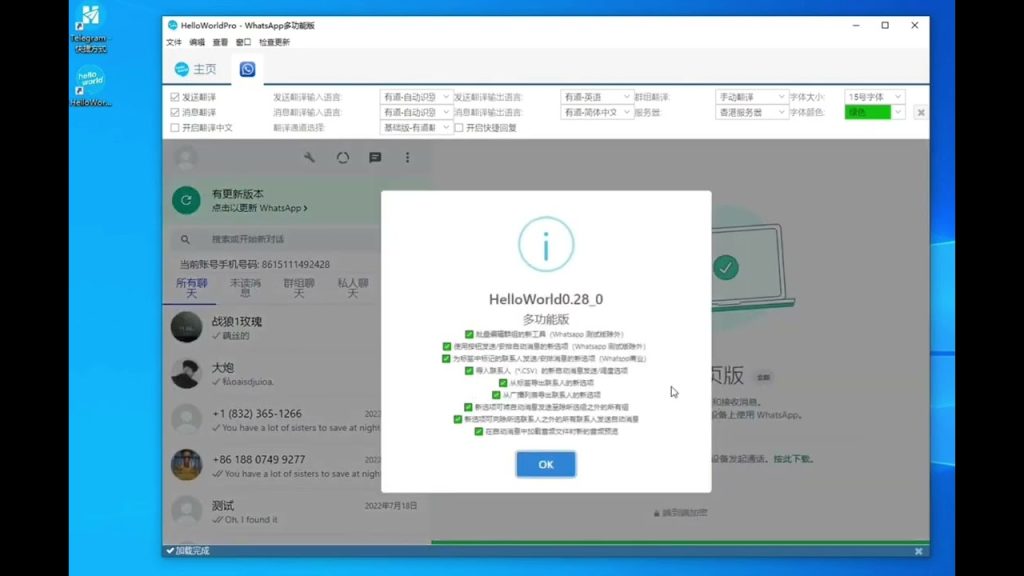Viewport: 1024px width, 576px height.
Task: Open the 测试 chat
Action: coord(294,511)
